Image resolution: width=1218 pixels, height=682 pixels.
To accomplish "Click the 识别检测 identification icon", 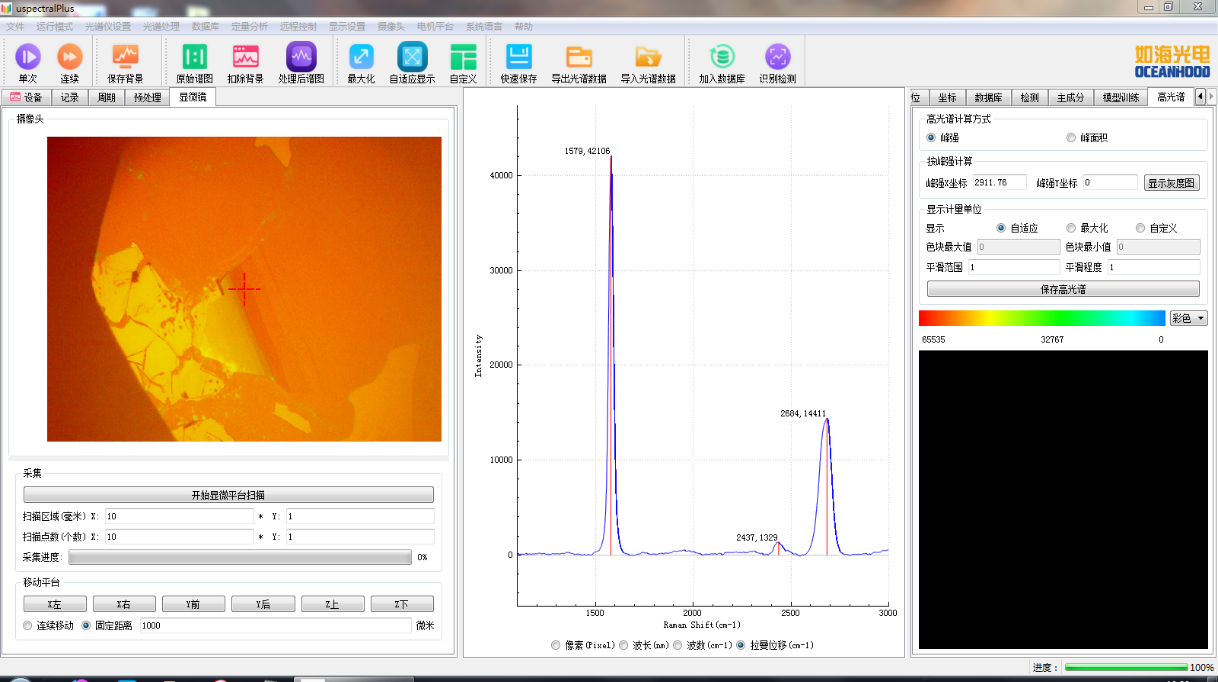I will (x=777, y=57).
